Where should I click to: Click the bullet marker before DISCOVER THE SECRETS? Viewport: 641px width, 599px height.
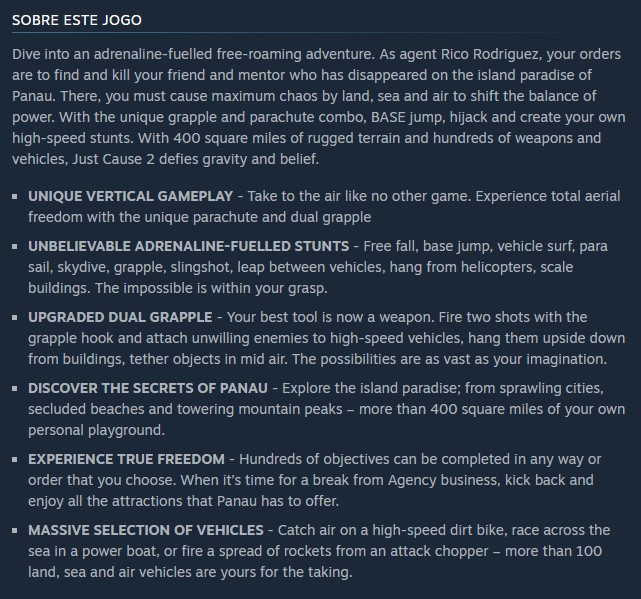[16, 388]
